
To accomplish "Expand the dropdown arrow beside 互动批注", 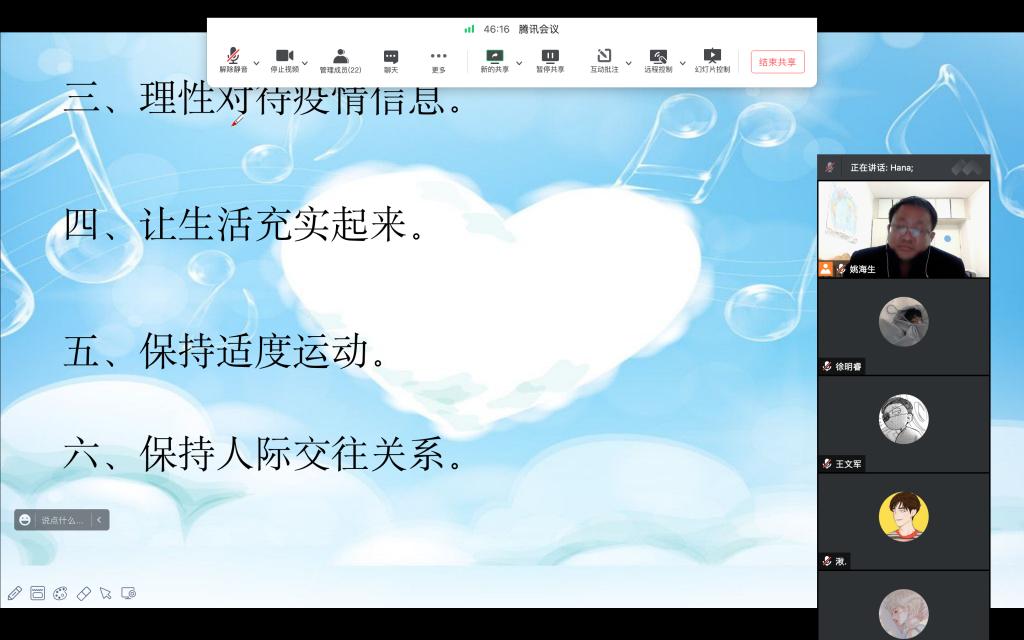I will (628, 63).
